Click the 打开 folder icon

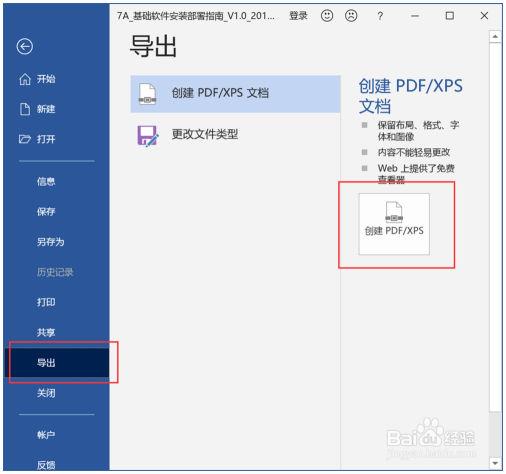point(25,139)
